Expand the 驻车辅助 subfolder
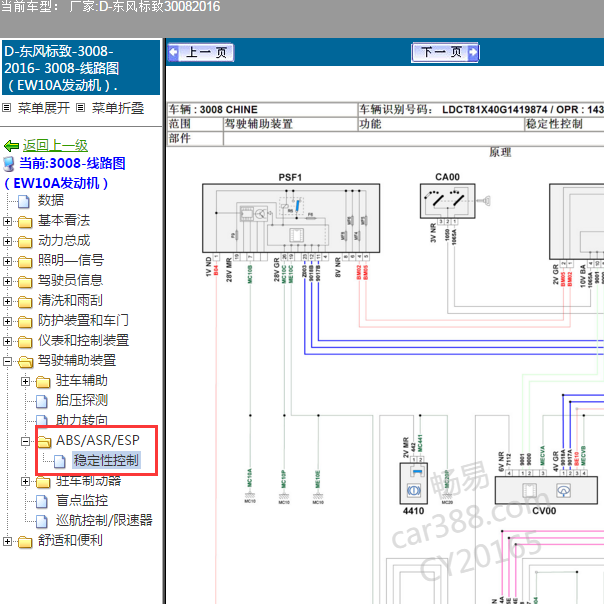604x604 pixels. (x=25, y=381)
